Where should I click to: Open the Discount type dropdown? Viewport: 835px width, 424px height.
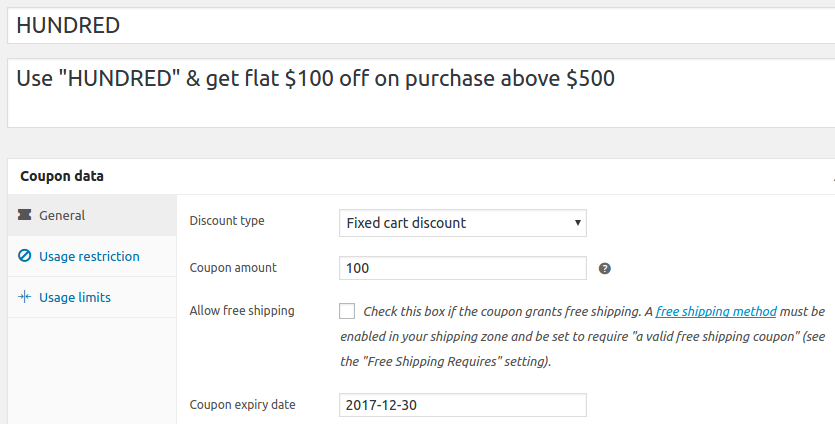(462, 223)
